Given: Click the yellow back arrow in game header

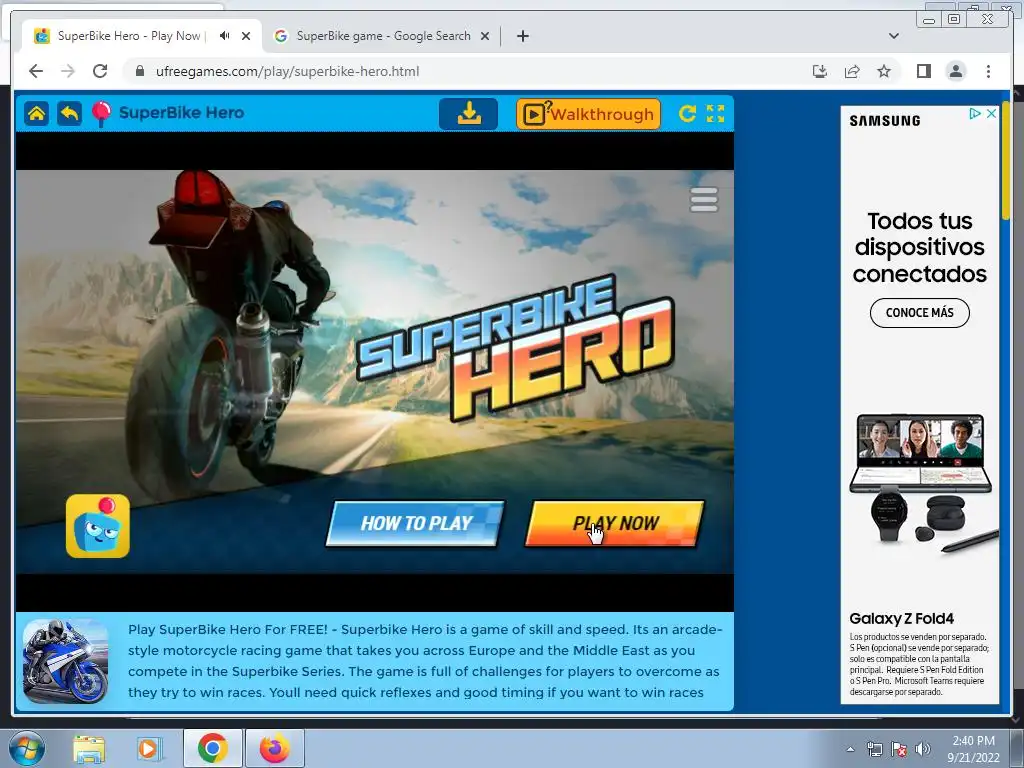Looking at the screenshot, I should click(x=69, y=114).
